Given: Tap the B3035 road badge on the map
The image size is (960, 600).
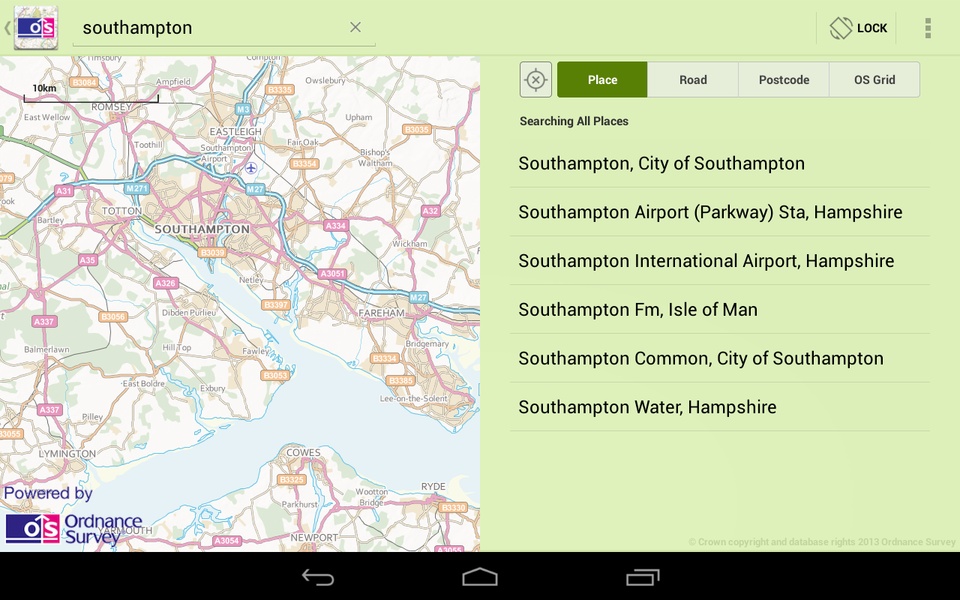Looking at the screenshot, I should point(417,129).
